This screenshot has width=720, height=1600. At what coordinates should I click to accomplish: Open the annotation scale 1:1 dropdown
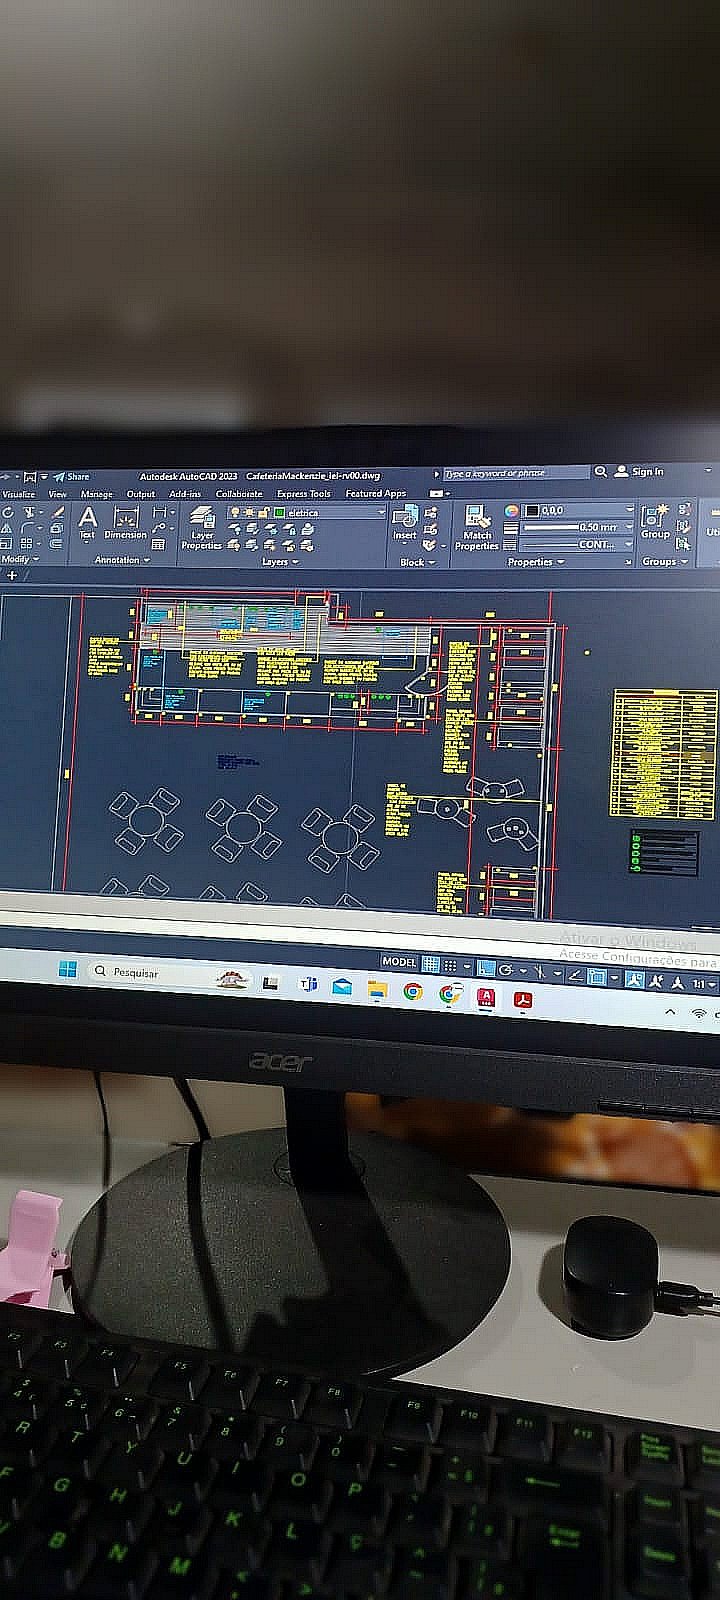coord(705,985)
